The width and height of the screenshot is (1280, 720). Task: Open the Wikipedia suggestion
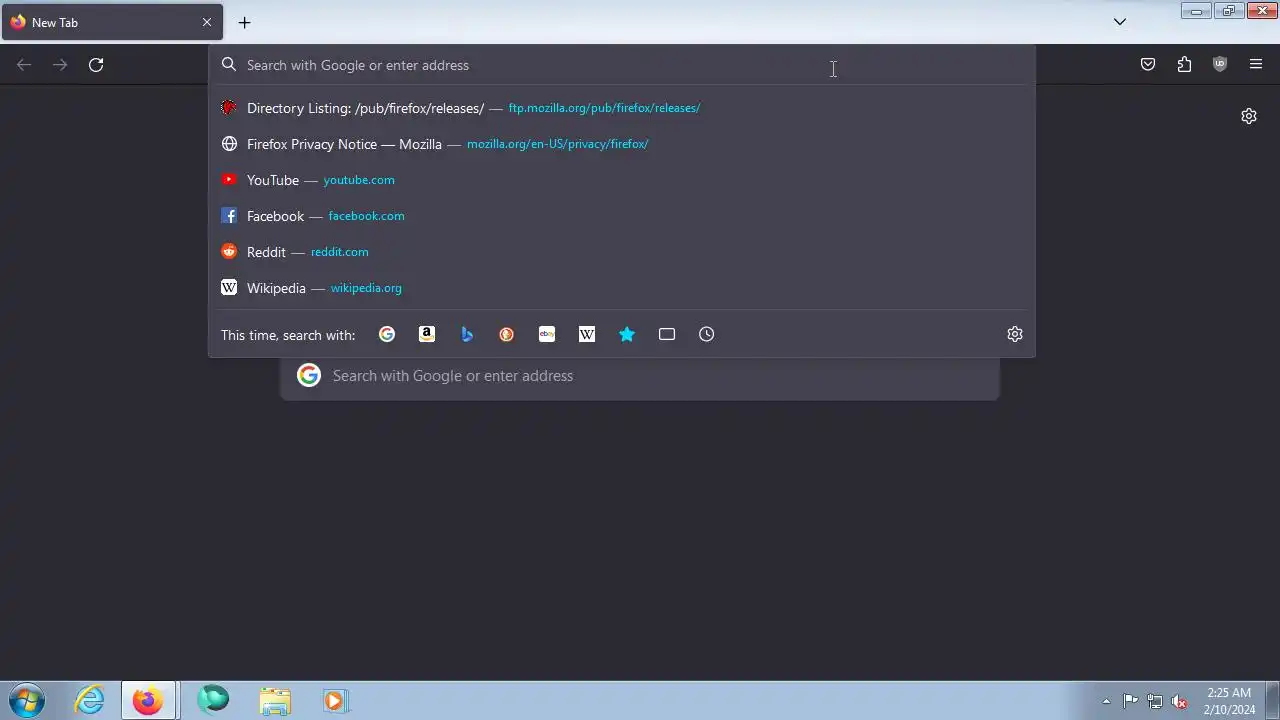[x=622, y=288]
